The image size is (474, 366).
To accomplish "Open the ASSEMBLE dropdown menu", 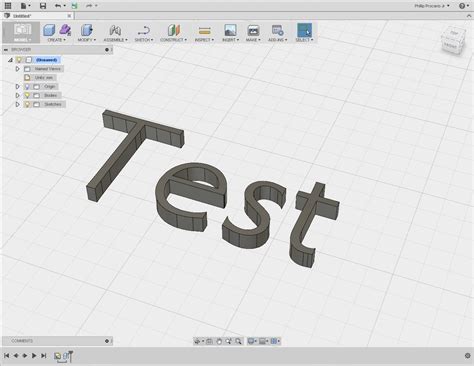I will point(115,40).
